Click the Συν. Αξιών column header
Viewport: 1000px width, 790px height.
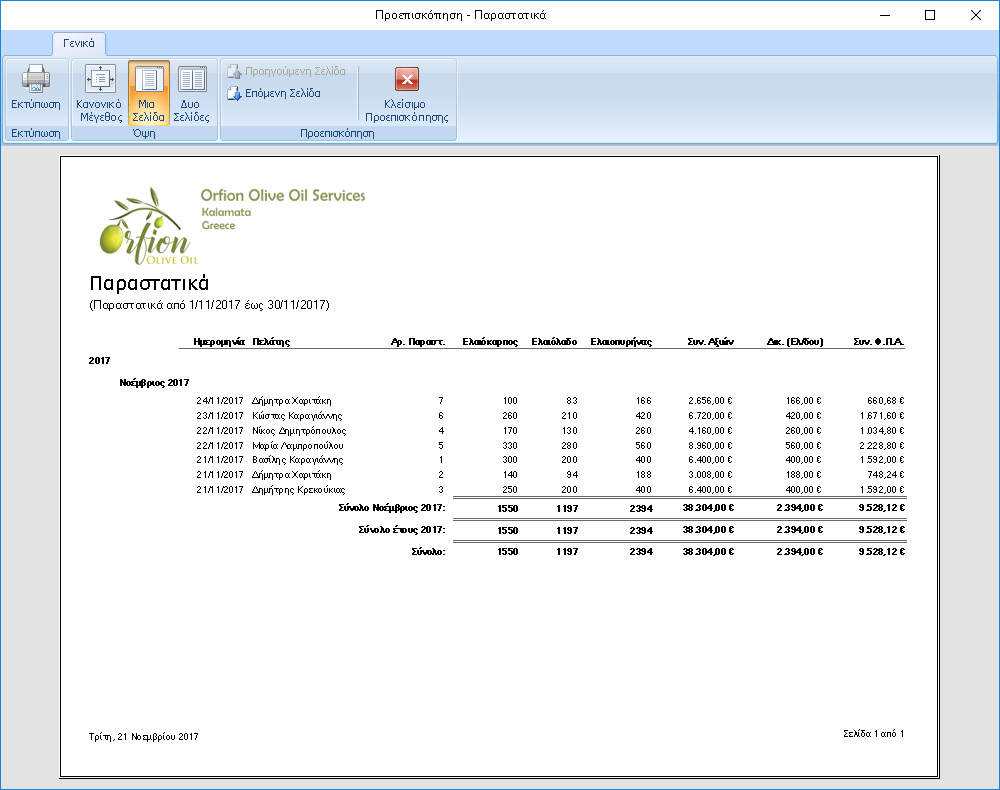pos(710,341)
